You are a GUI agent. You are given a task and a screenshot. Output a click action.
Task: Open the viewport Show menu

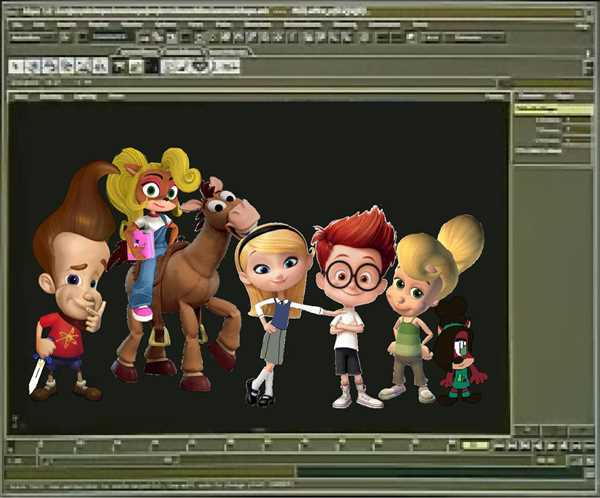(x=116, y=96)
